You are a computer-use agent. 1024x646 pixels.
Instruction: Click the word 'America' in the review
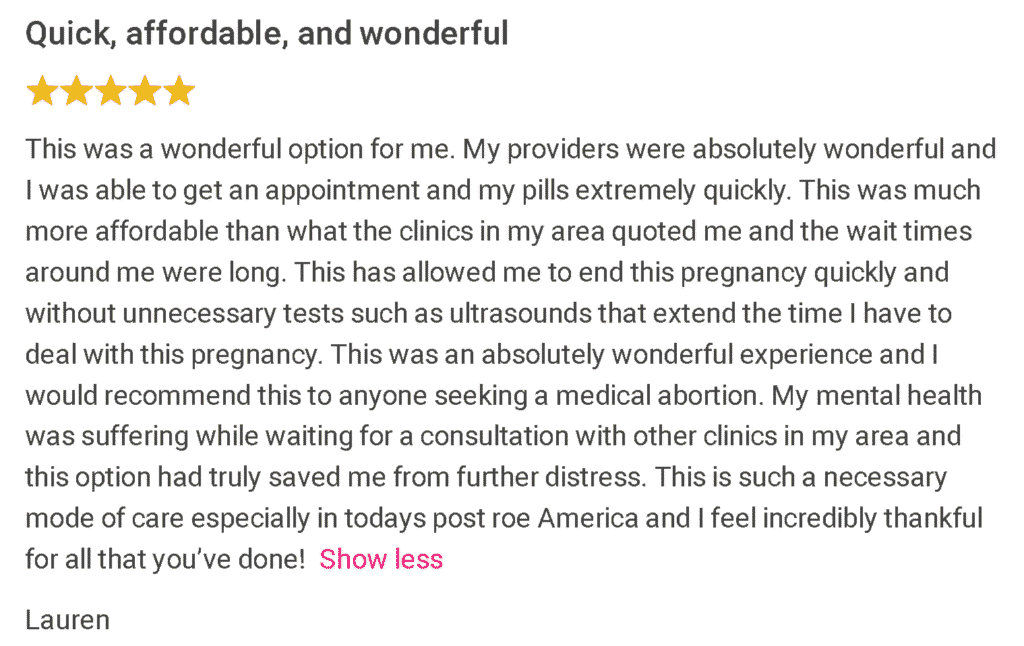pyautogui.click(x=588, y=519)
